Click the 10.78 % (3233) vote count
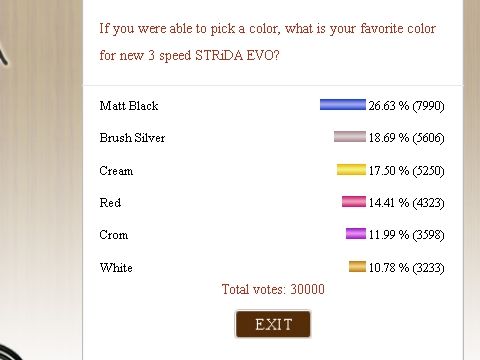 pyautogui.click(x=406, y=268)
